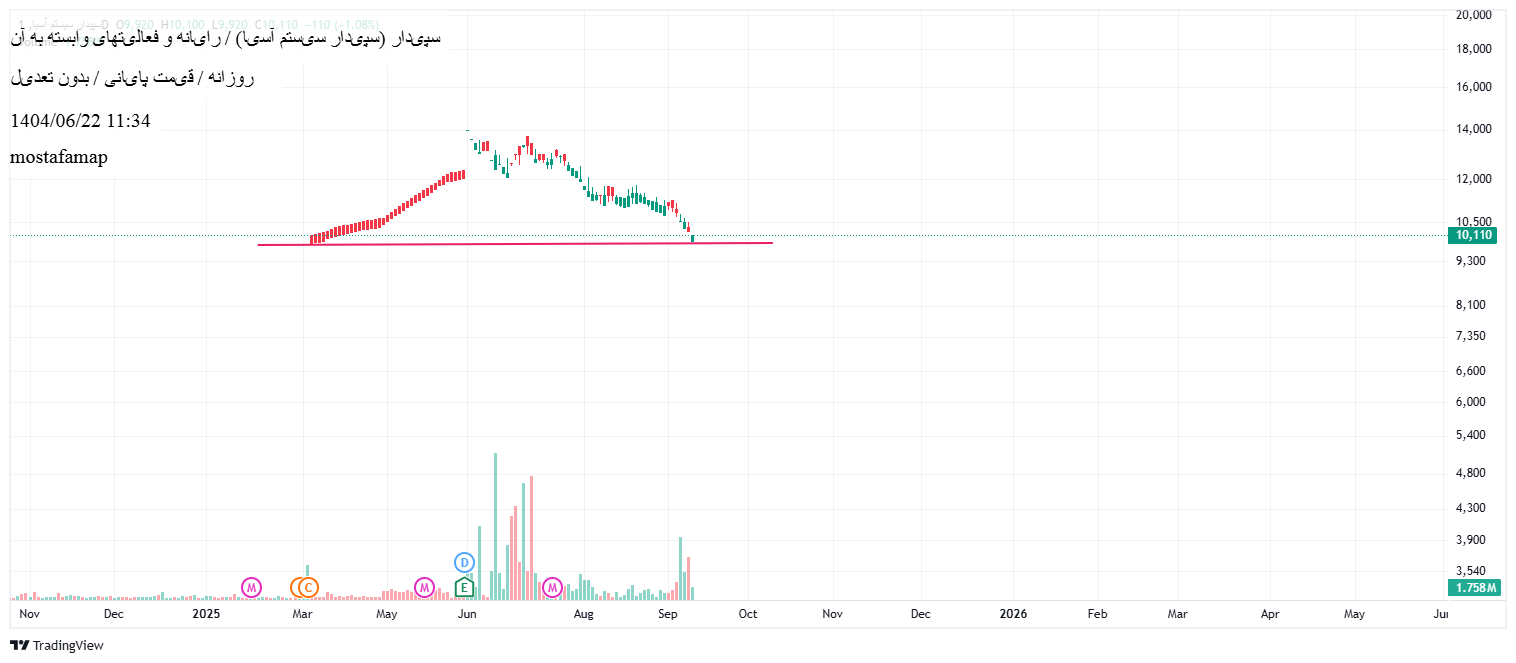Select the front orange C event marker
1516x663 pixels.
point(309,587)
